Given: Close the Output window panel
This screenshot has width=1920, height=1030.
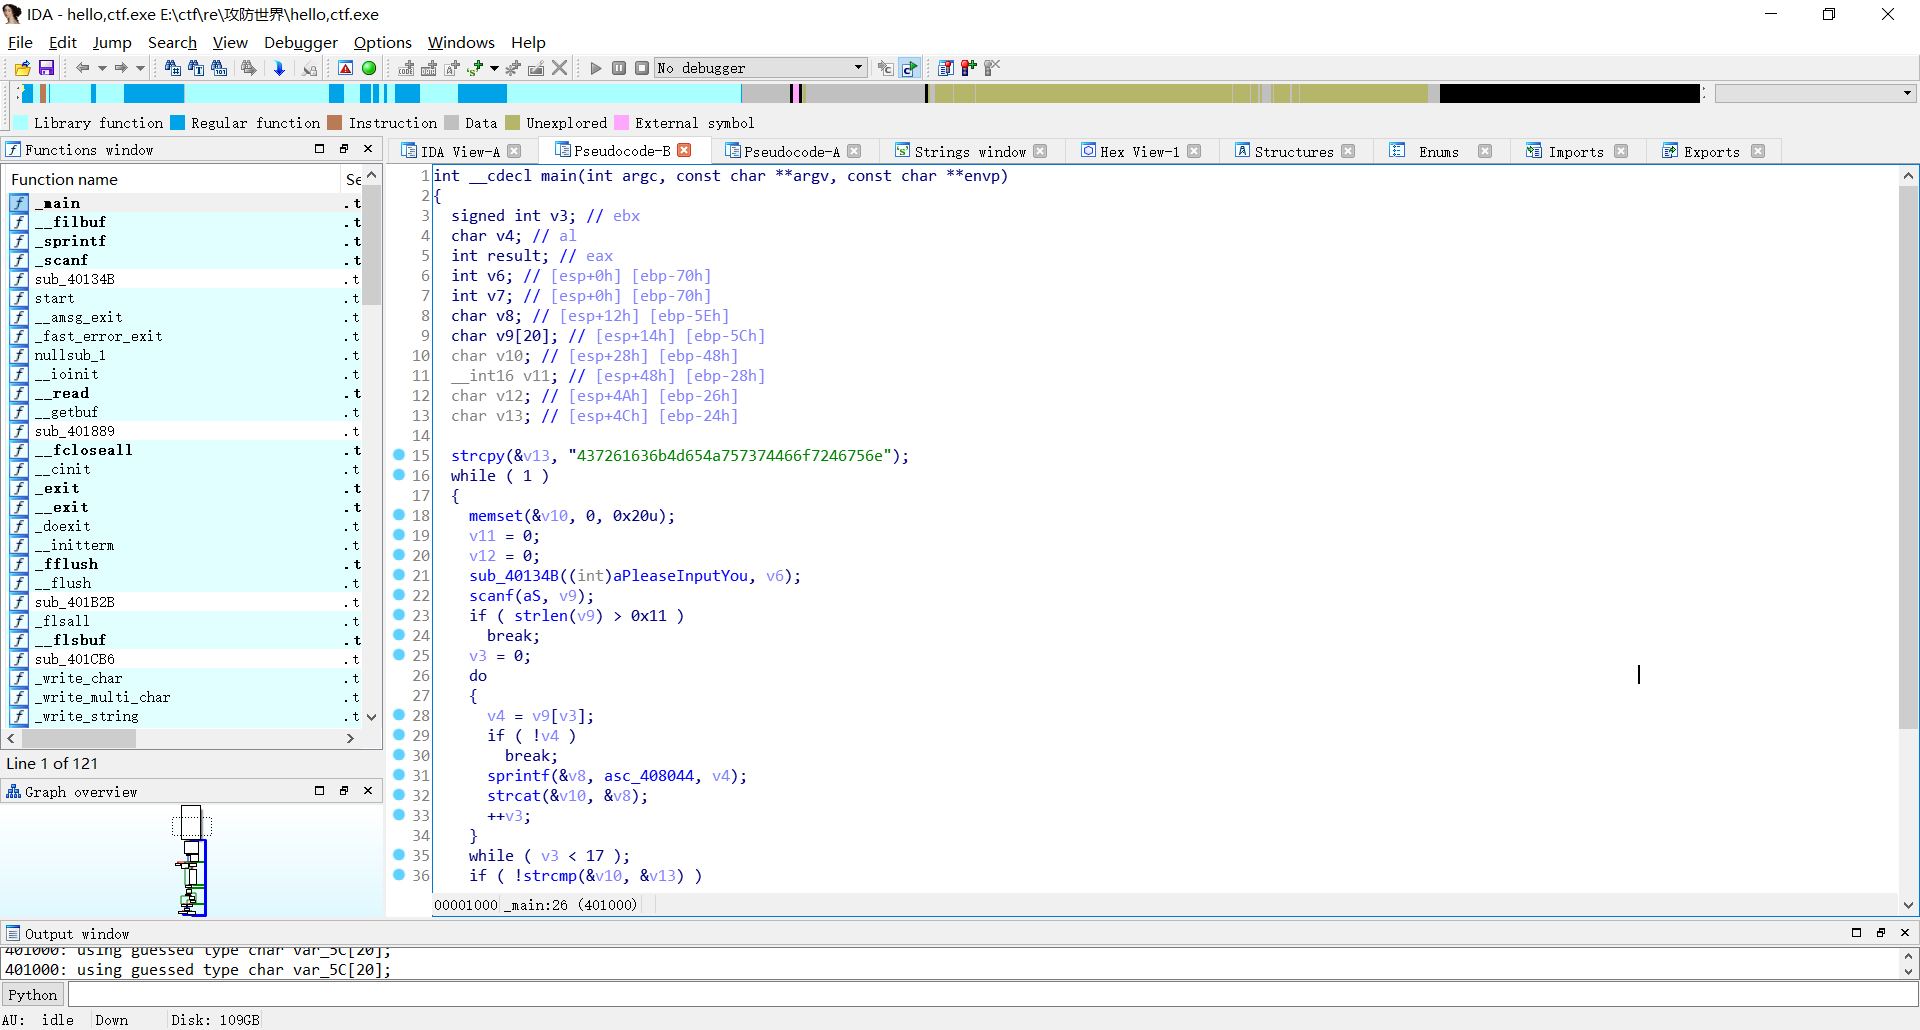Looking at the screenshot, I should click(x=1905, y=933).
